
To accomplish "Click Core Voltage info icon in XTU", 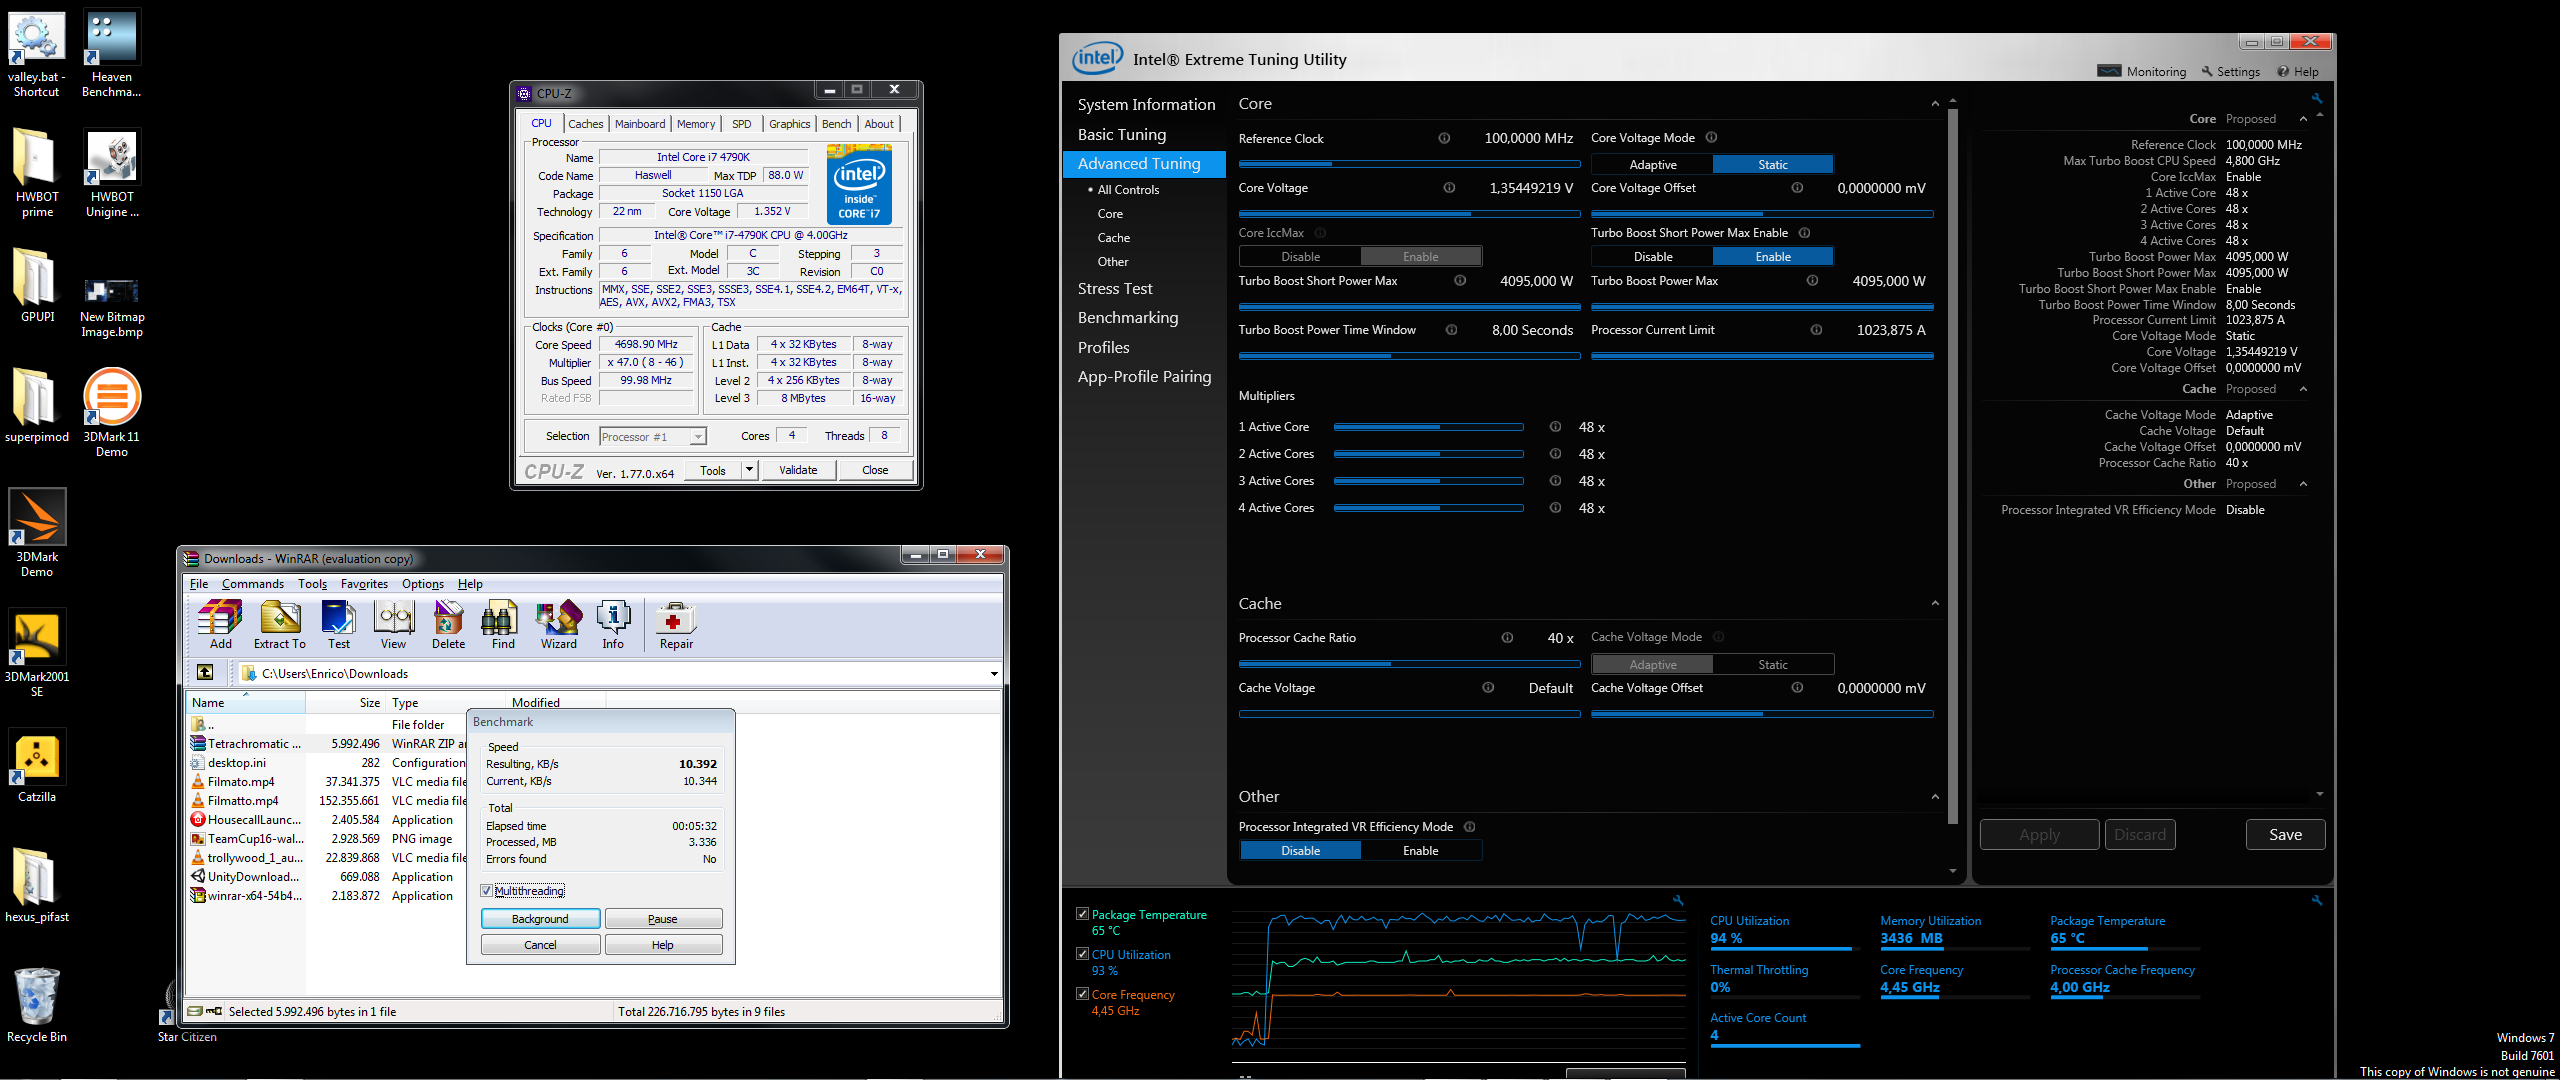I will tap(1449, 188).
